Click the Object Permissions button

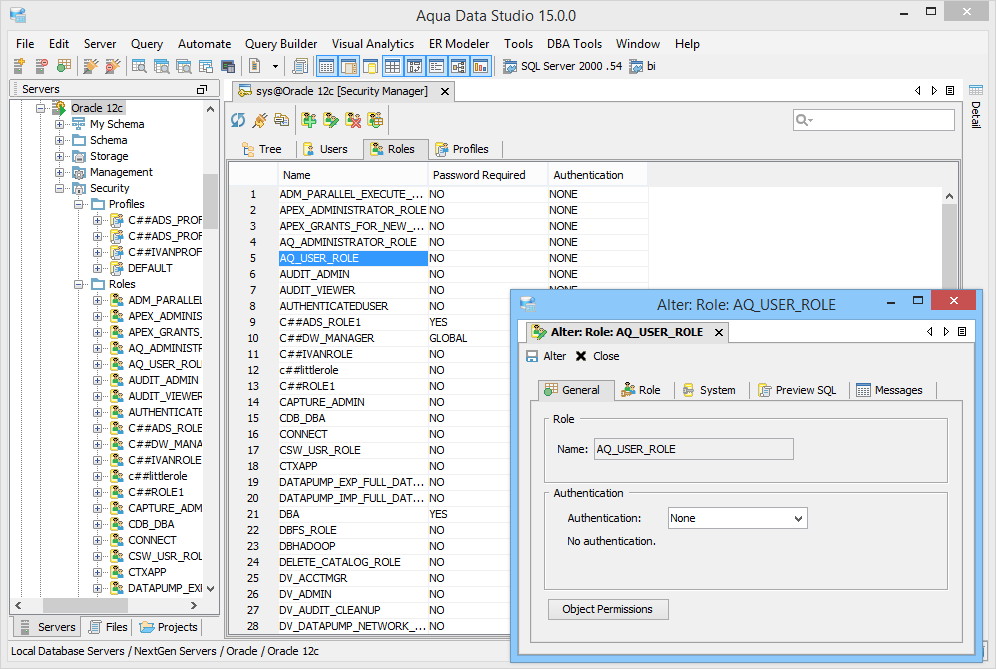pyautogui.click(x=608, y=609)
